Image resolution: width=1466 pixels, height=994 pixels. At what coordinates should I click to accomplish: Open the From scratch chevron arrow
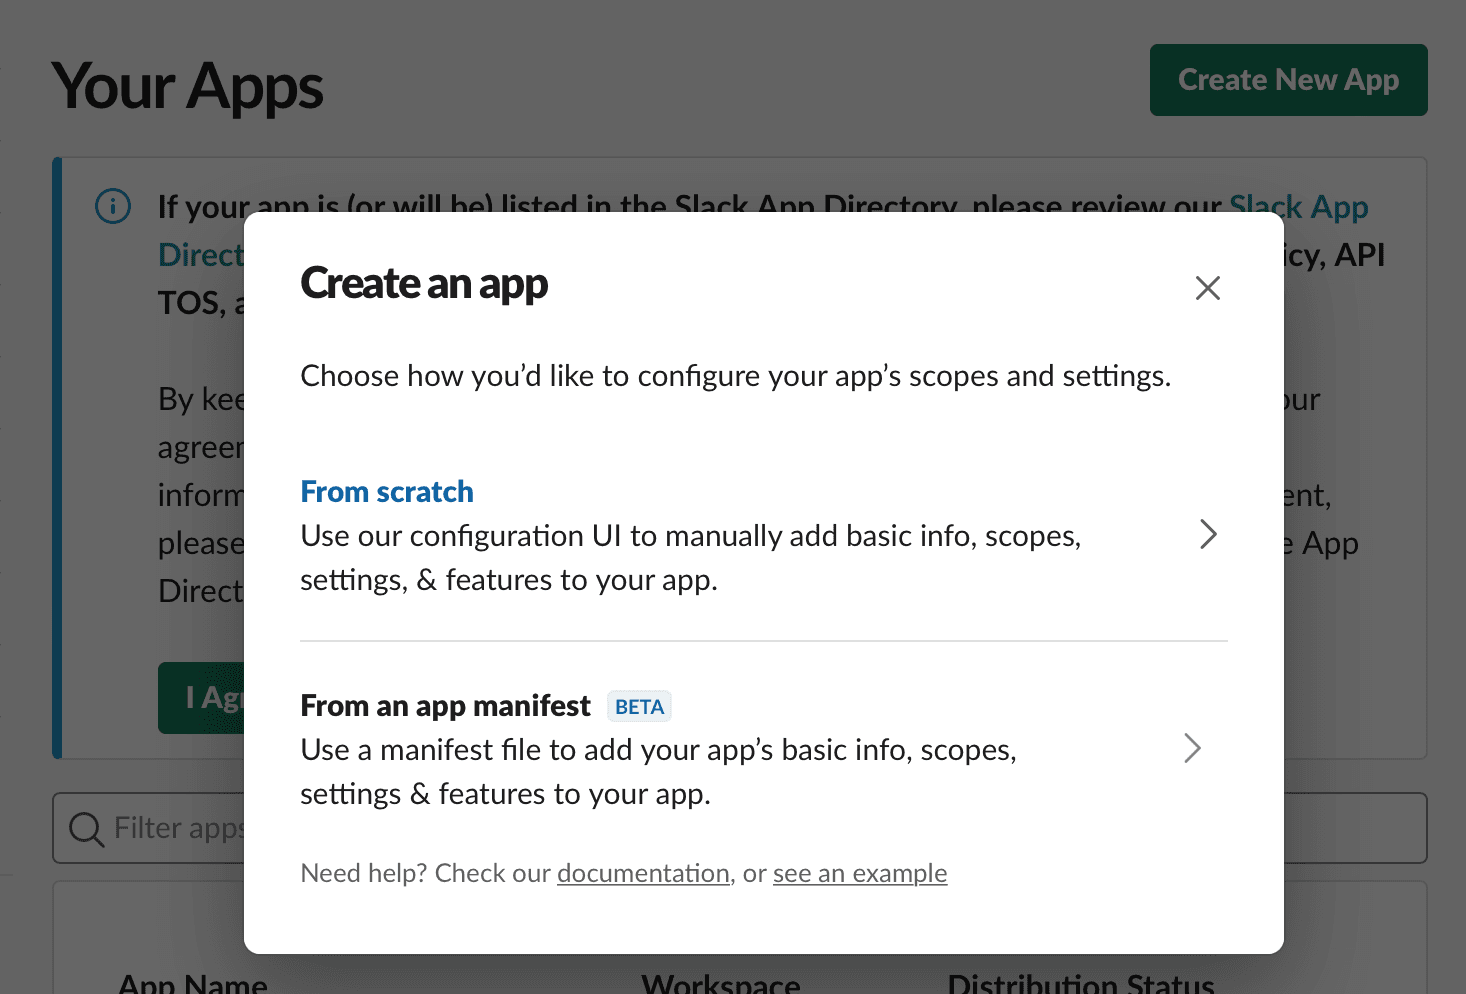[x=1208, y=534]
